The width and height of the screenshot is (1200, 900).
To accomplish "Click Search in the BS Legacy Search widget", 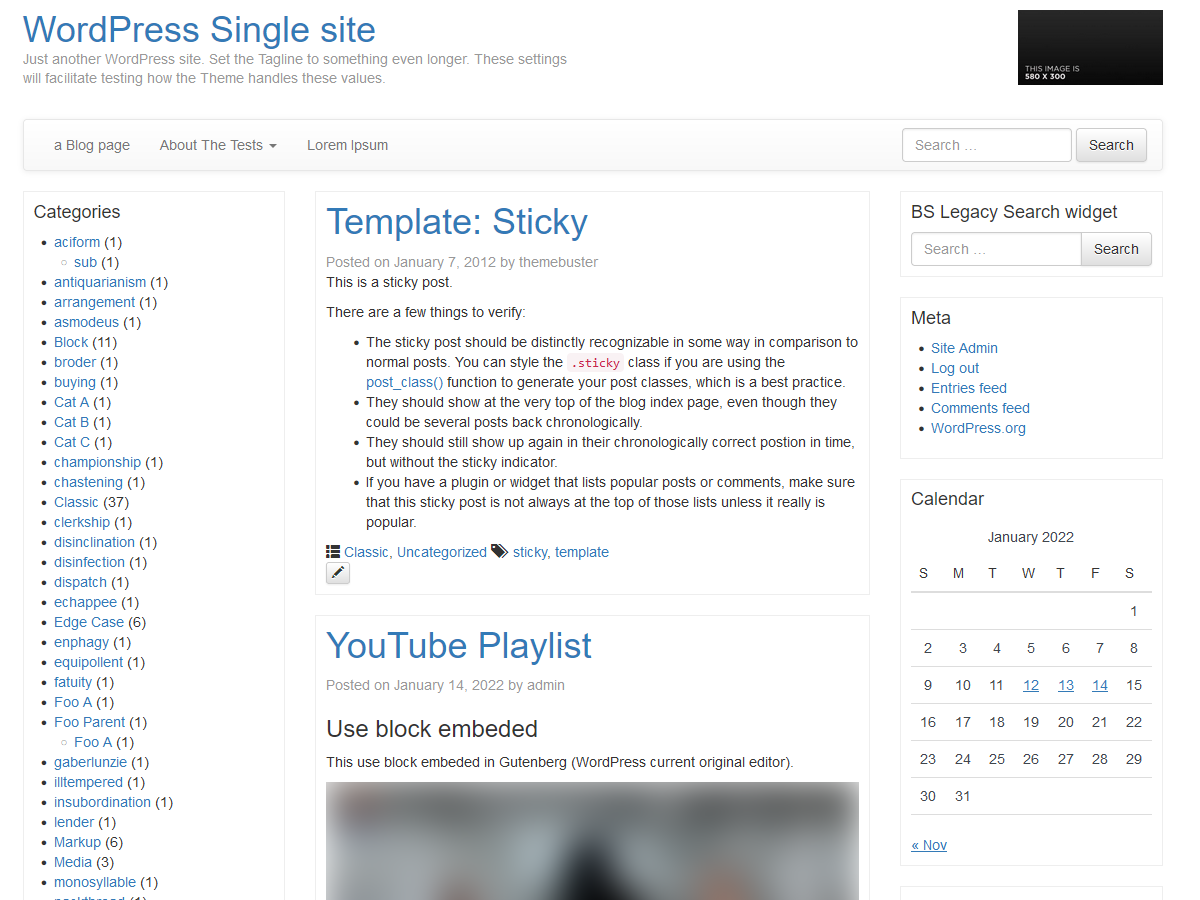I will tap(1116, 248).
